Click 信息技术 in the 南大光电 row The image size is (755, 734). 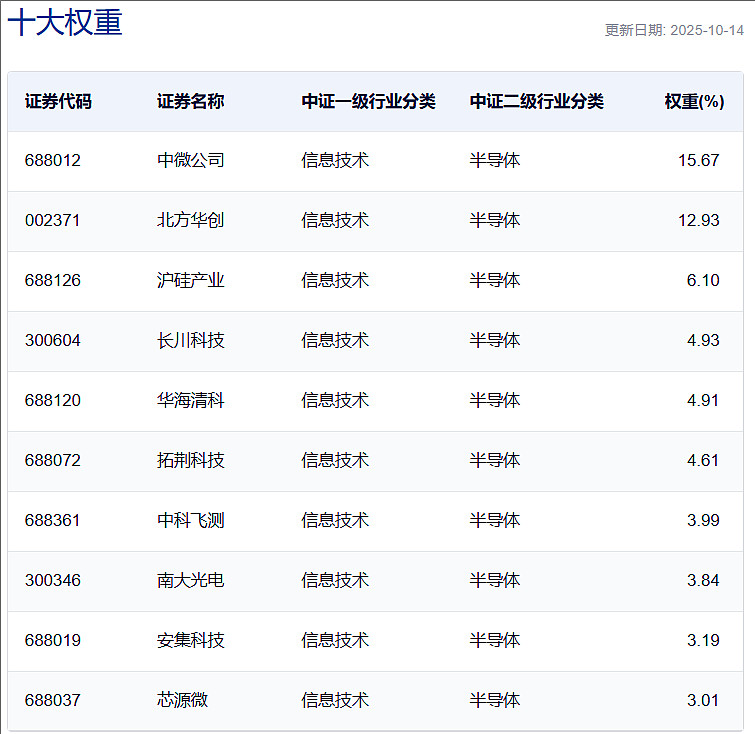335,580
